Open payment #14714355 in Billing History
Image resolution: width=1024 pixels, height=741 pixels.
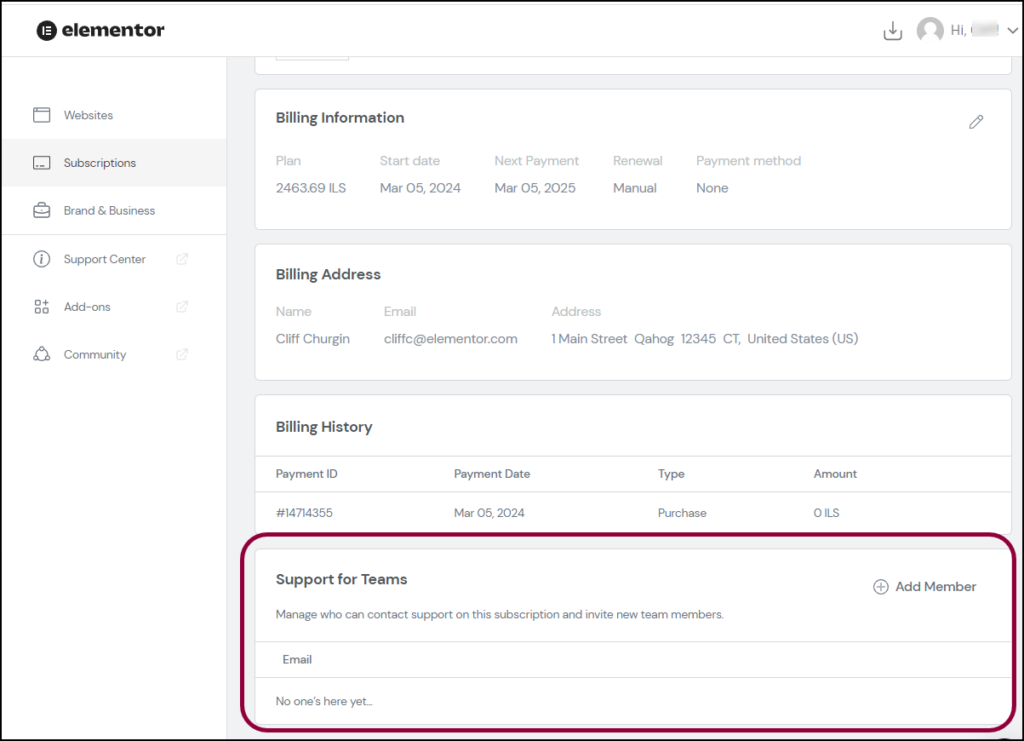coord(305,512)
